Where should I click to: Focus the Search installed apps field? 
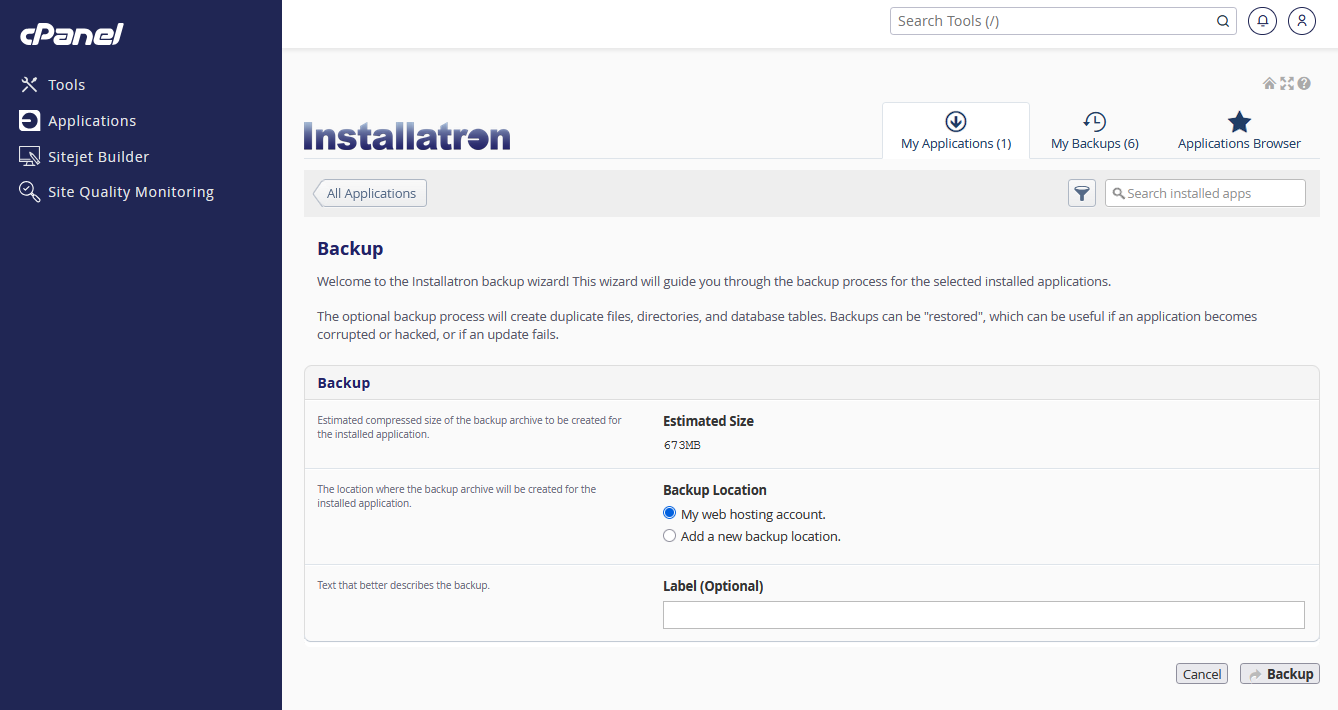(x=1205, y=193)
